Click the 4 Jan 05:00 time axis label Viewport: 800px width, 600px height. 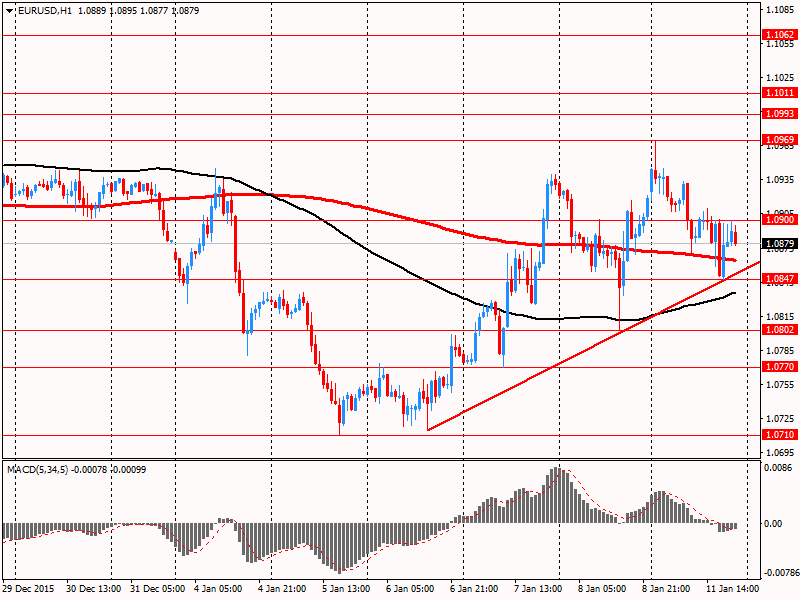[x=218, y=588]
